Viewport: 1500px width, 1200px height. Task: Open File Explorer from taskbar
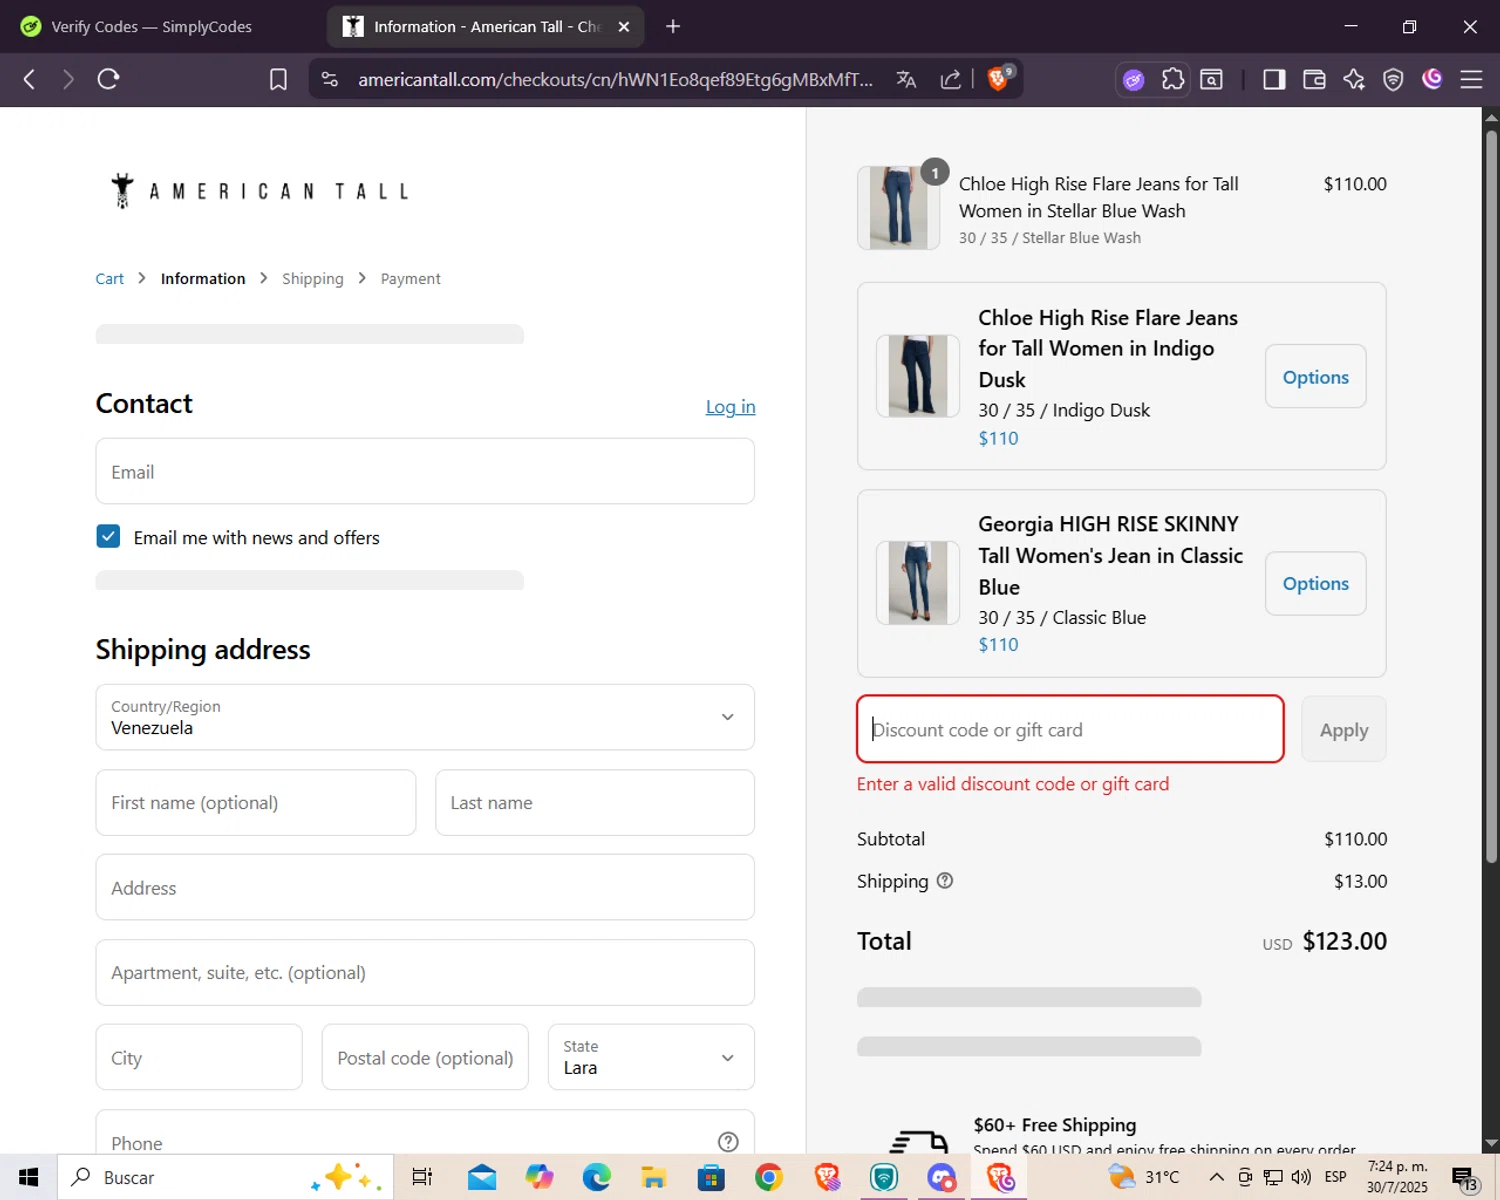654,1177
